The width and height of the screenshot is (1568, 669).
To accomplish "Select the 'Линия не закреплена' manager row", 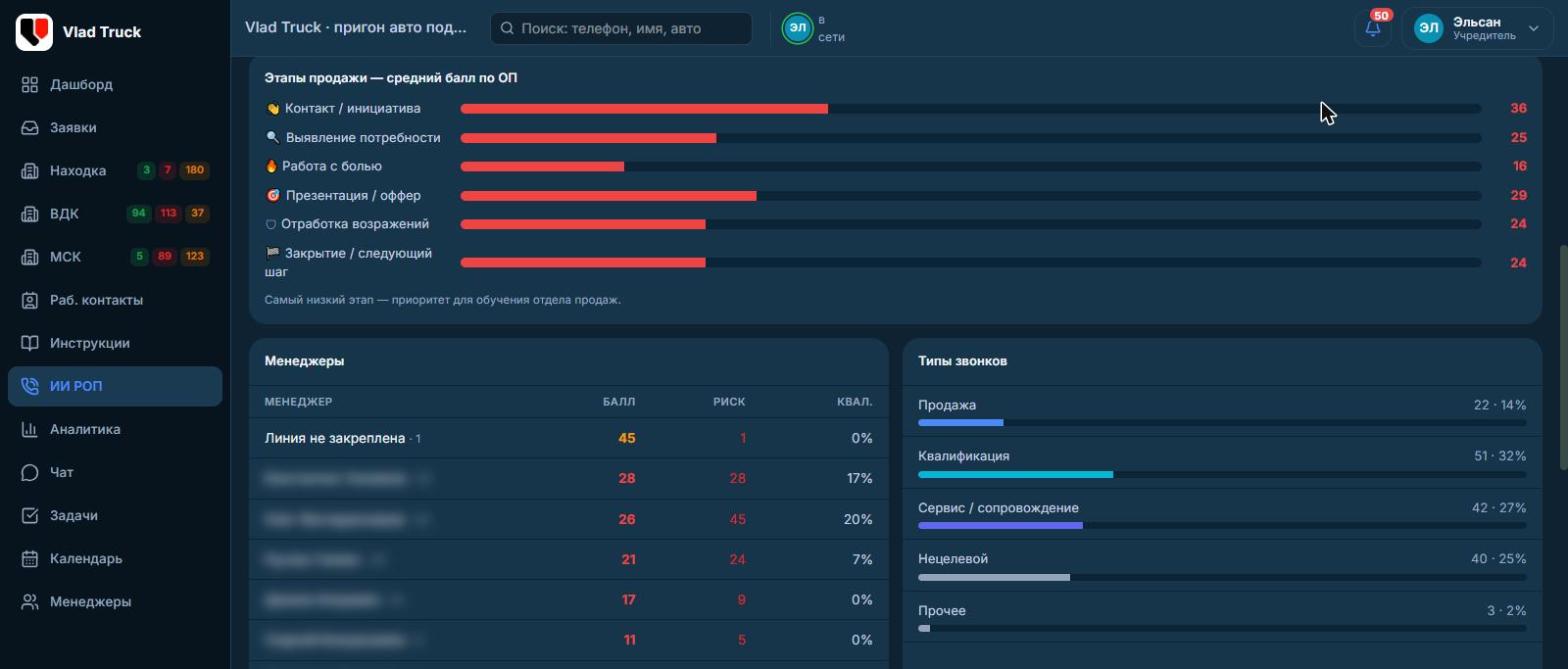I will 569,438.
